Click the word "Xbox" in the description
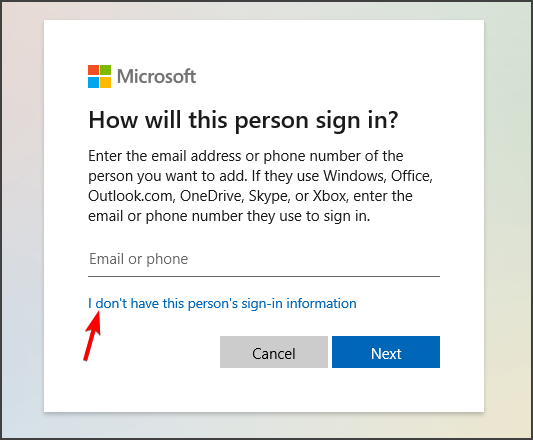The height and width of the screenshot is (440, 533). [330, 196]
